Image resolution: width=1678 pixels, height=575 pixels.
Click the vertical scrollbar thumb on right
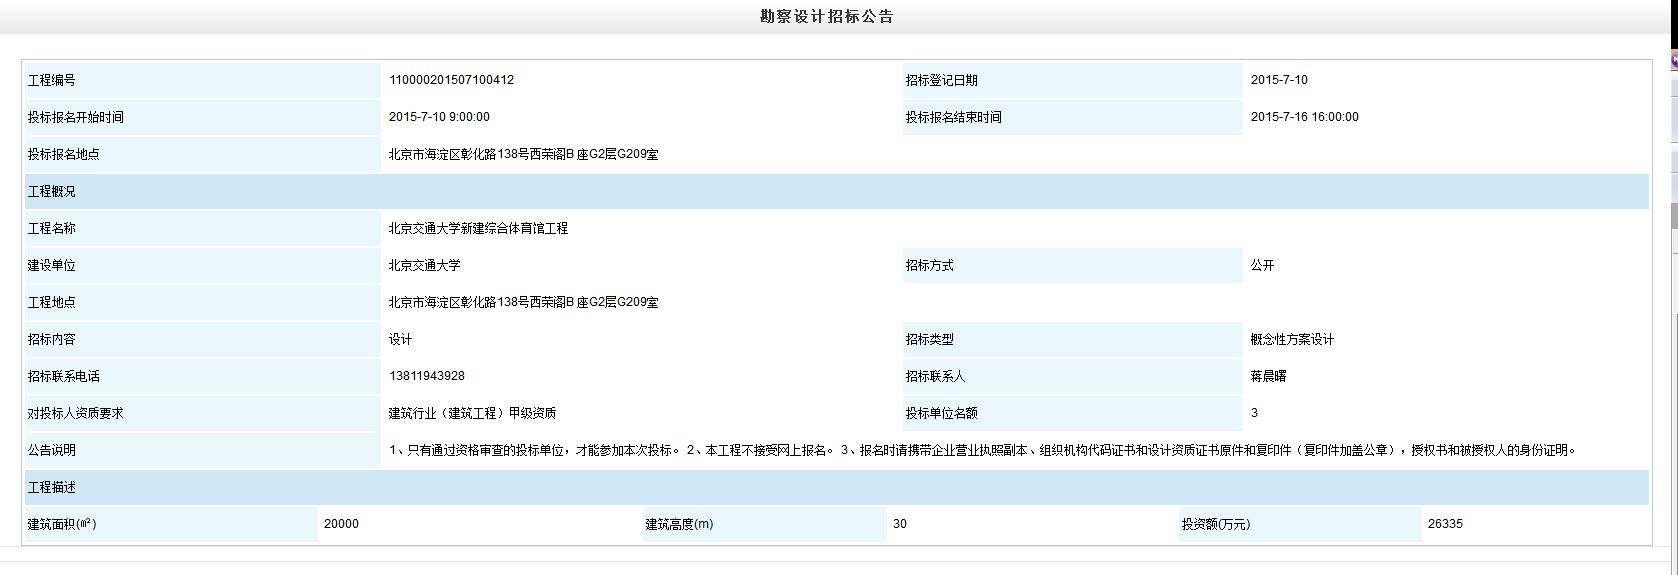coord(1673,214)
